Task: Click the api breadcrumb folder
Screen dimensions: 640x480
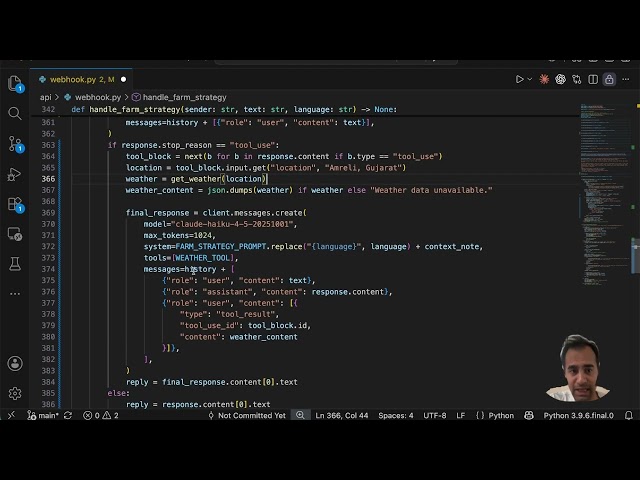Action: [x=45, y=97]
